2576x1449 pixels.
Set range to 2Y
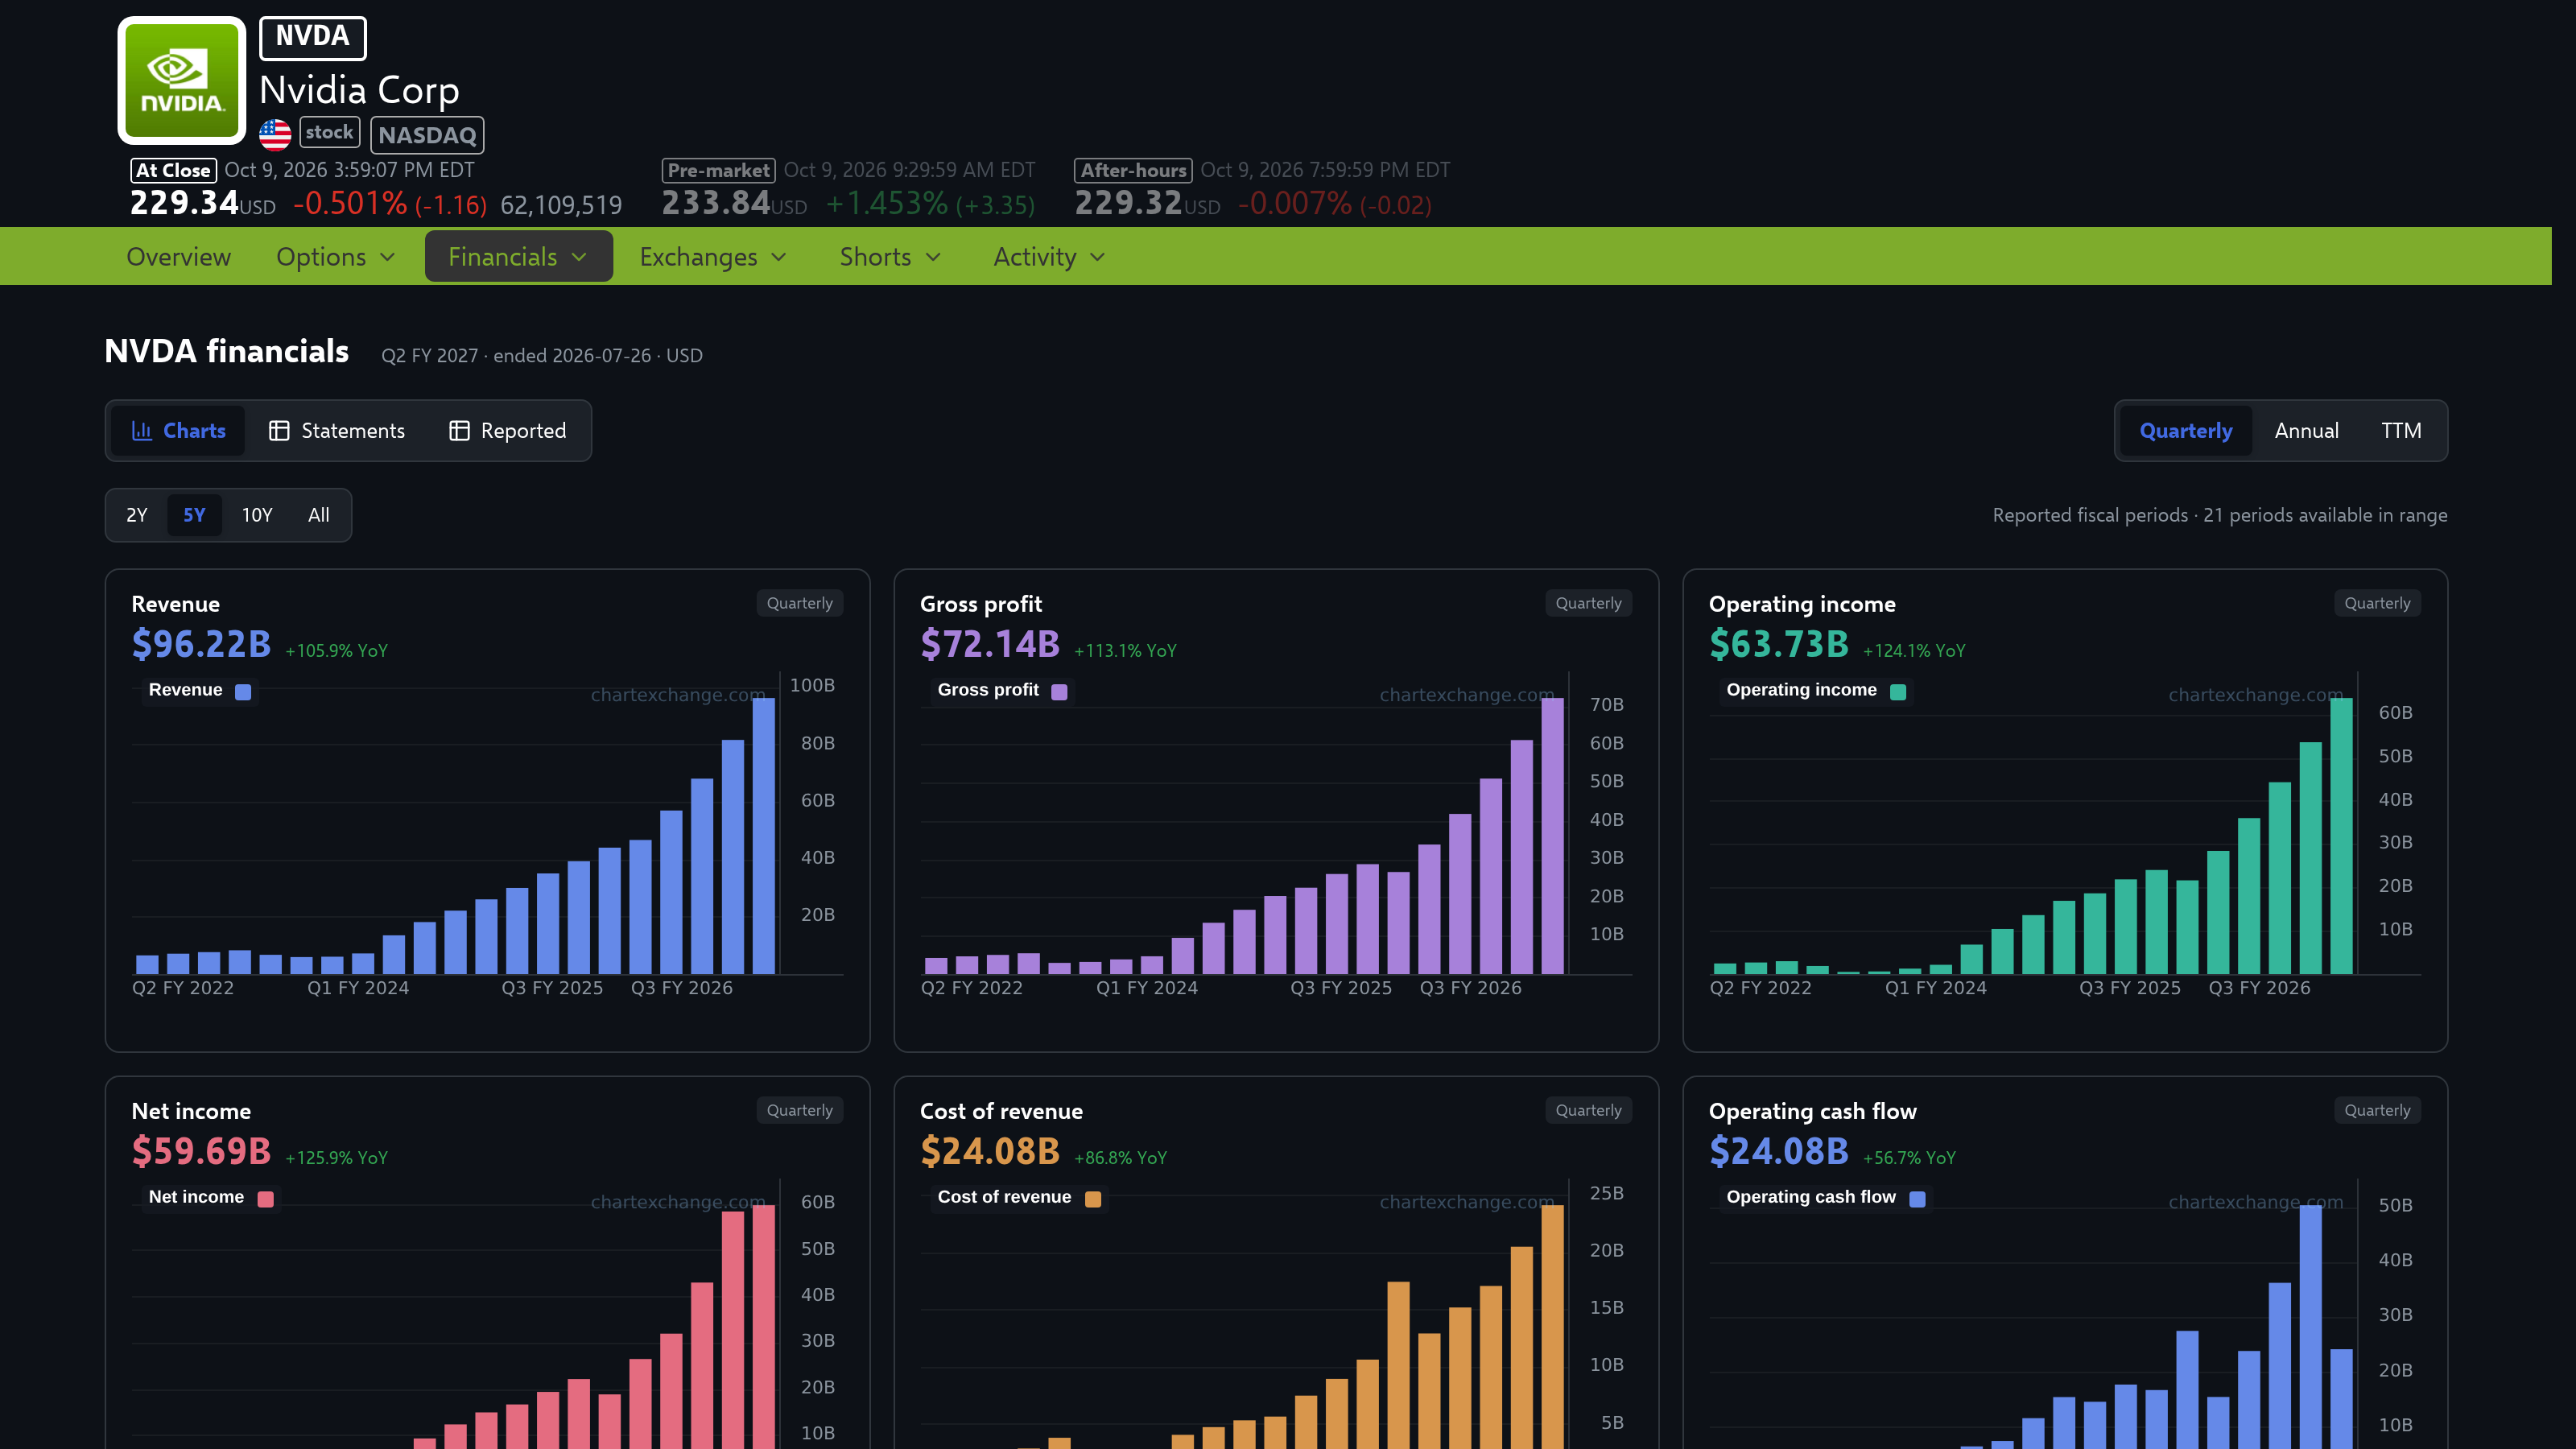[137, 515]
